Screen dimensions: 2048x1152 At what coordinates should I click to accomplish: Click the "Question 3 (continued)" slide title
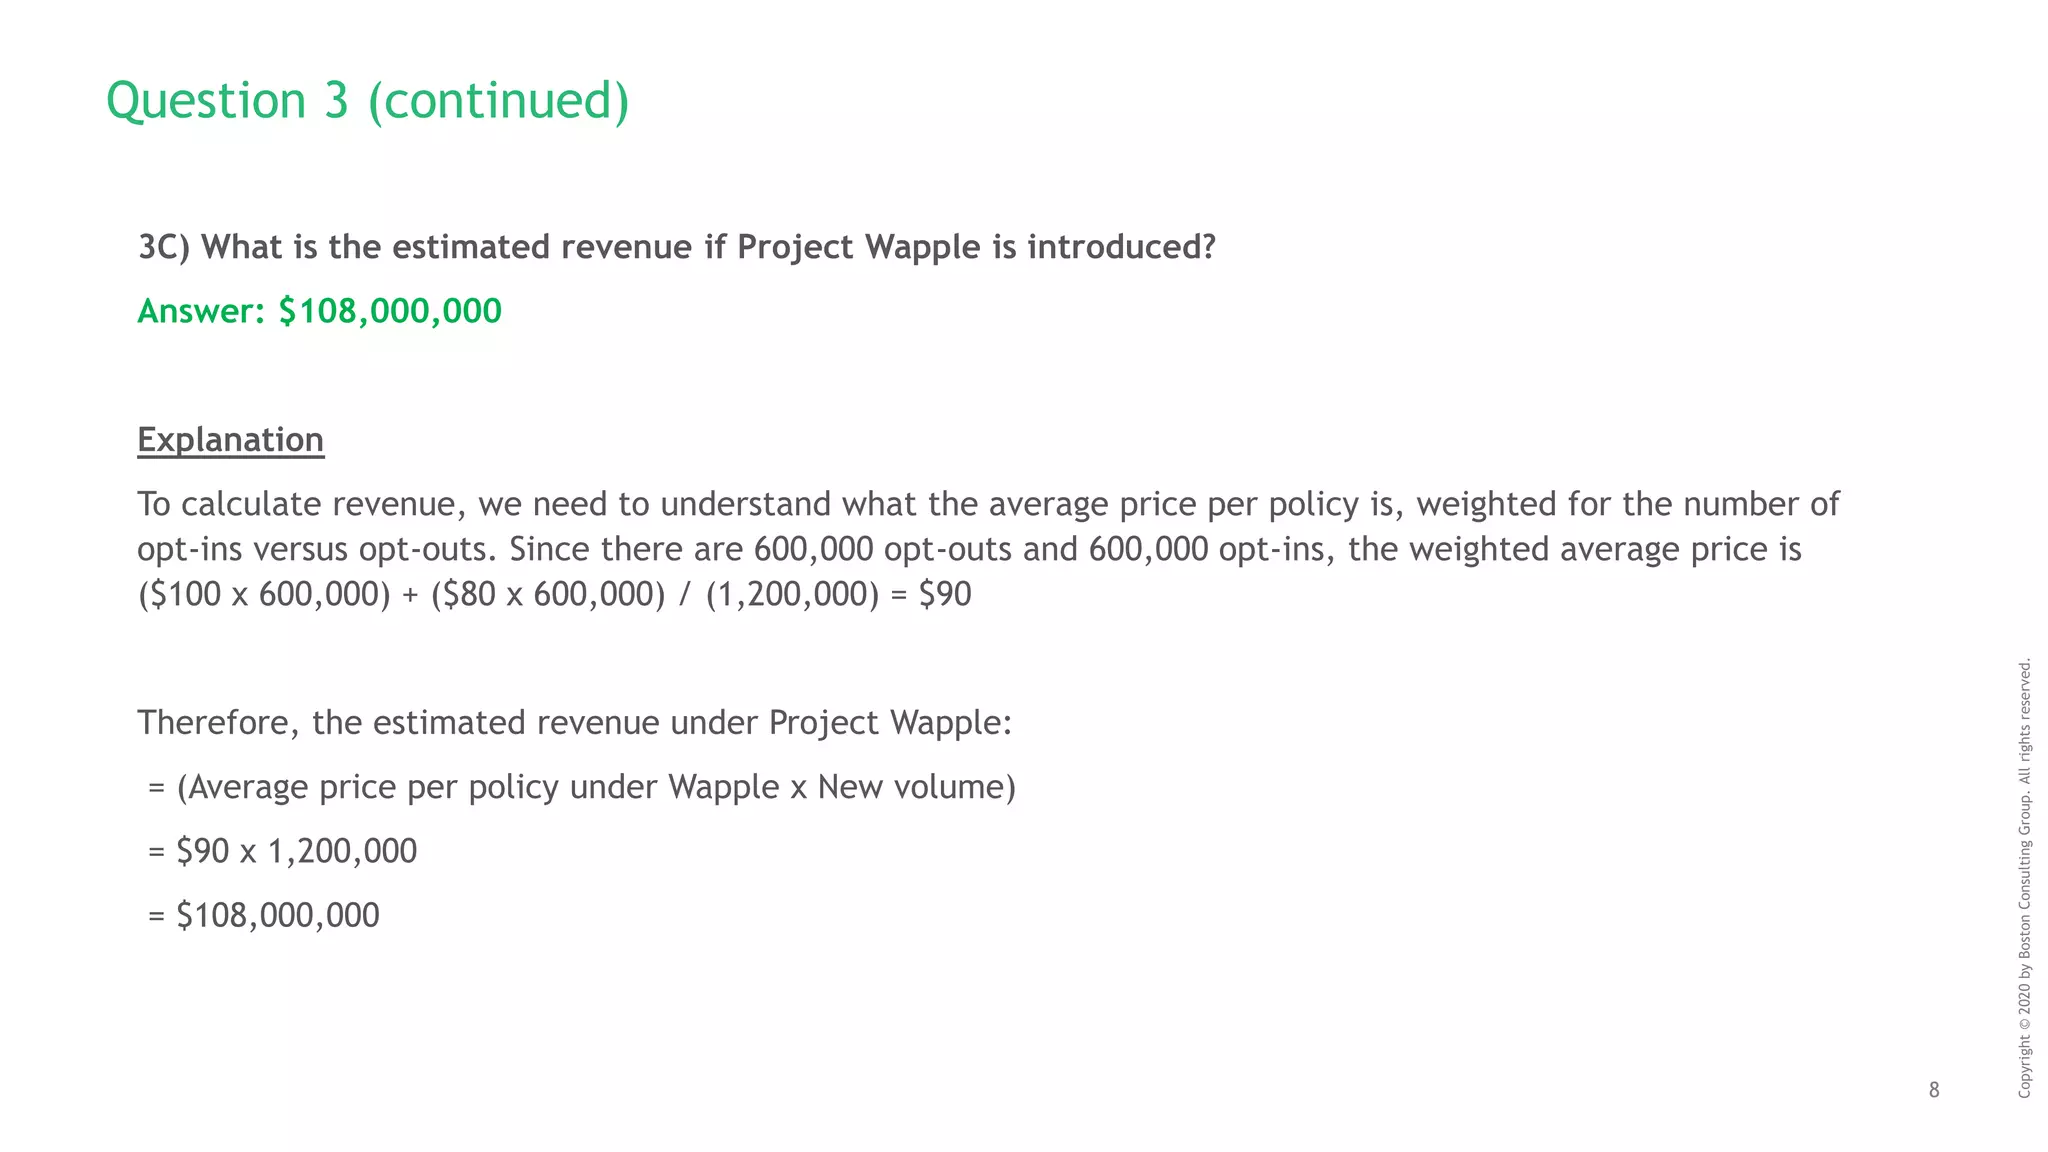coord(367,101)
